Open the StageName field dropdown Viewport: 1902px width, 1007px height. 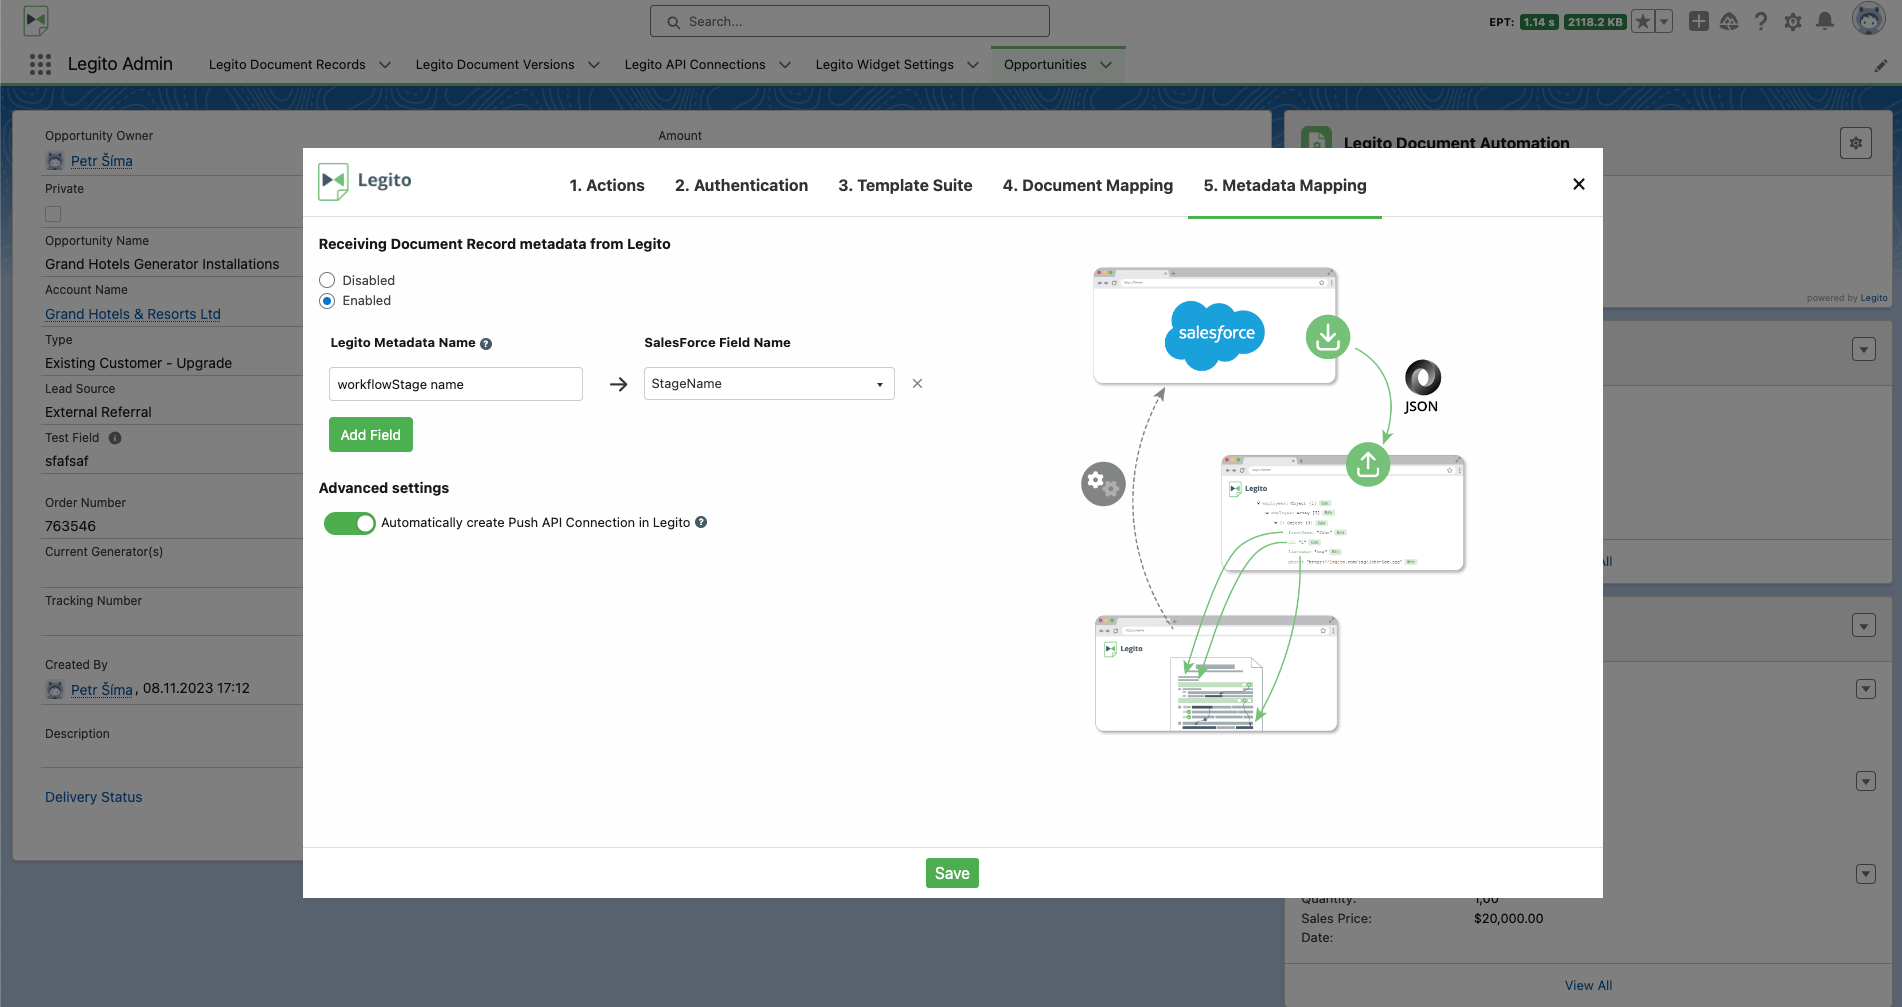769,384
